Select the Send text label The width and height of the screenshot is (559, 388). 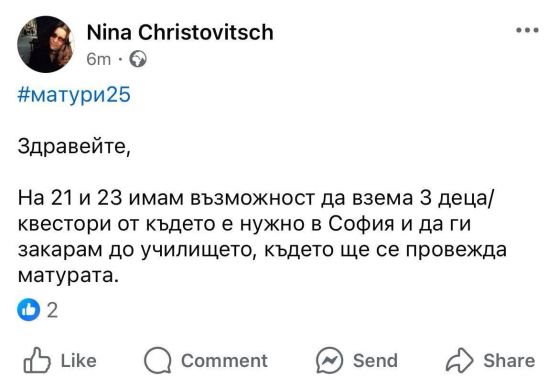coord(375,361)
